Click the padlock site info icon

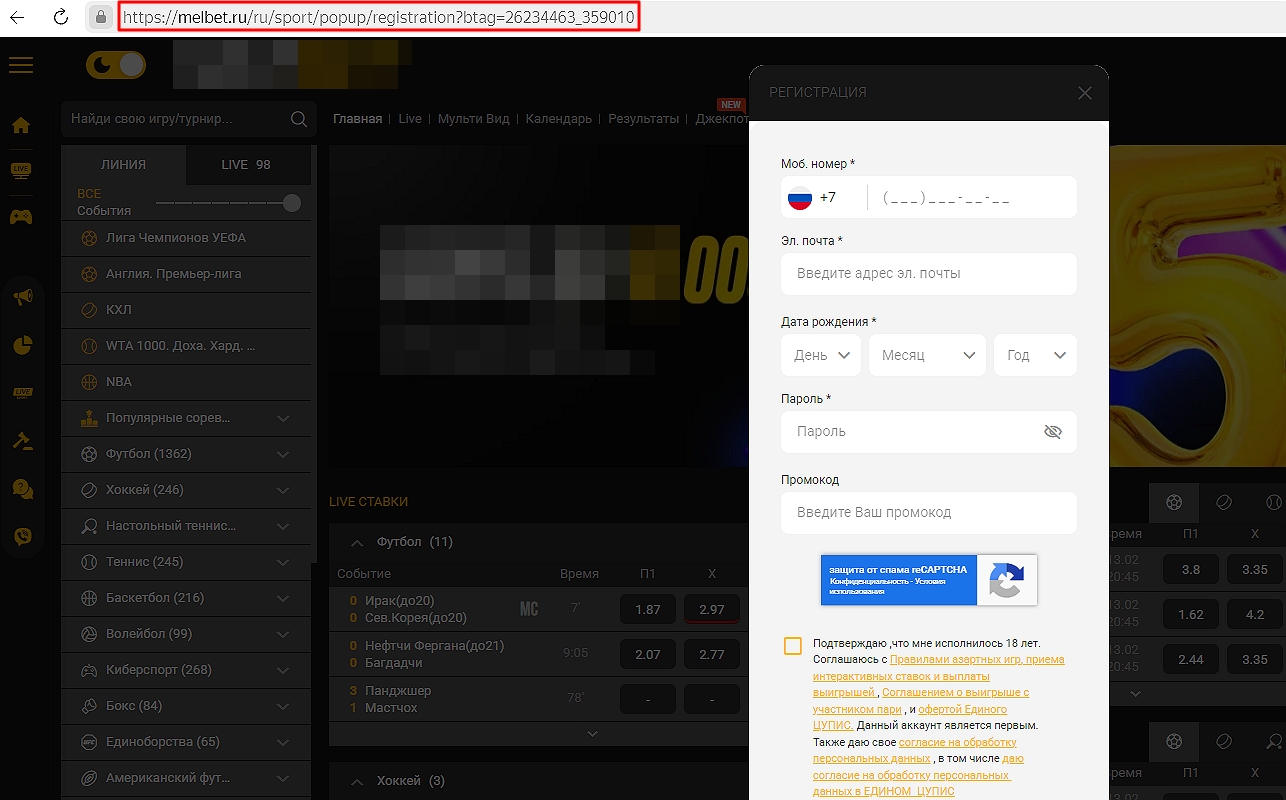pos(100,17)
